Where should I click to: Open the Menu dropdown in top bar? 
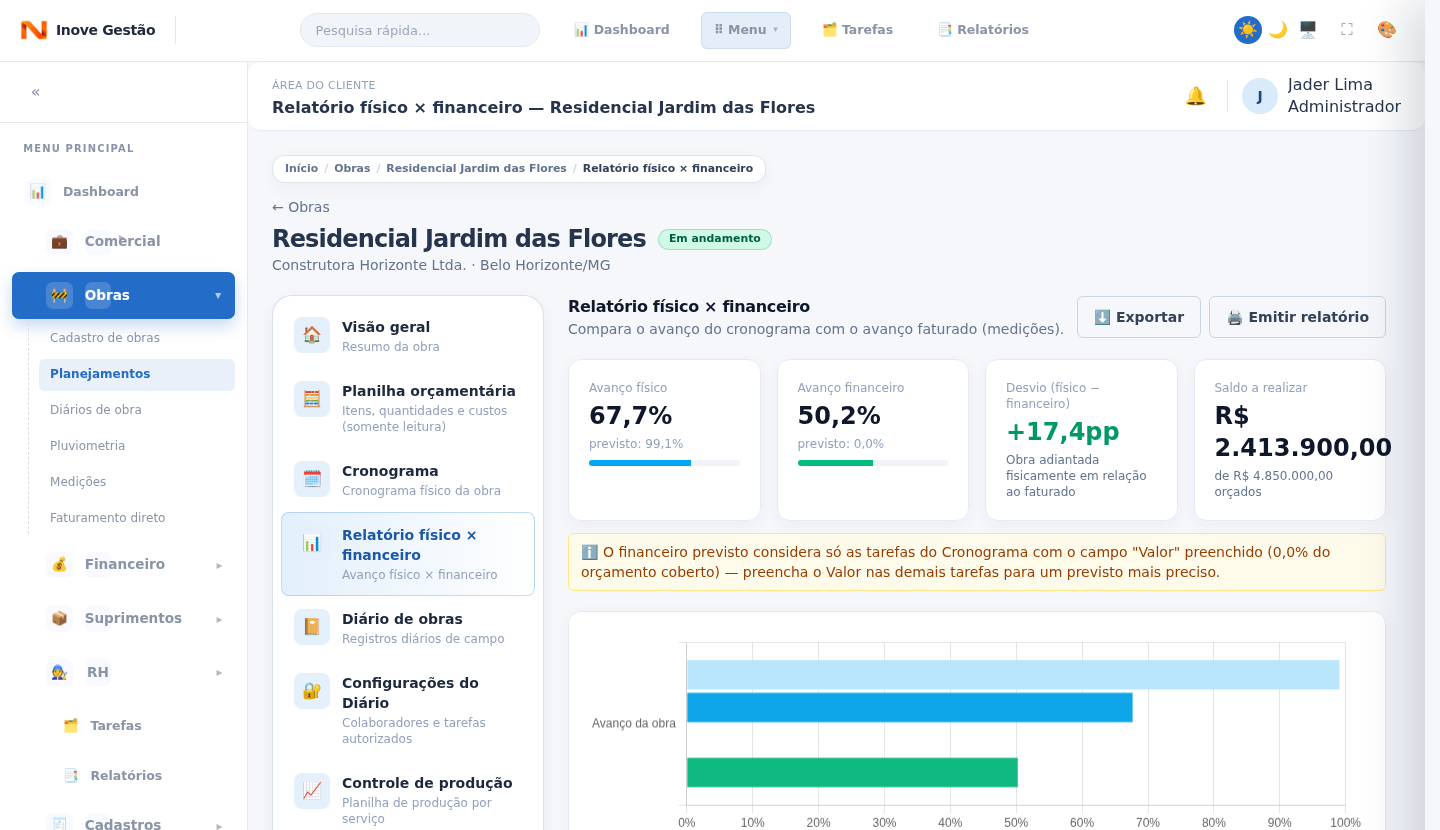tap(746, 30)
